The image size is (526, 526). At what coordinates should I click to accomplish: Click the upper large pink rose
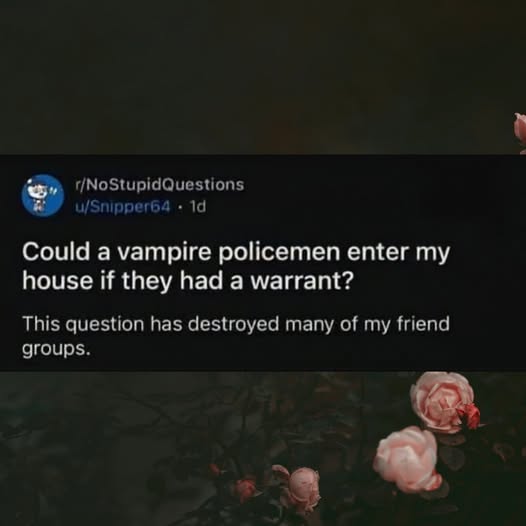[x=441, y=400]
